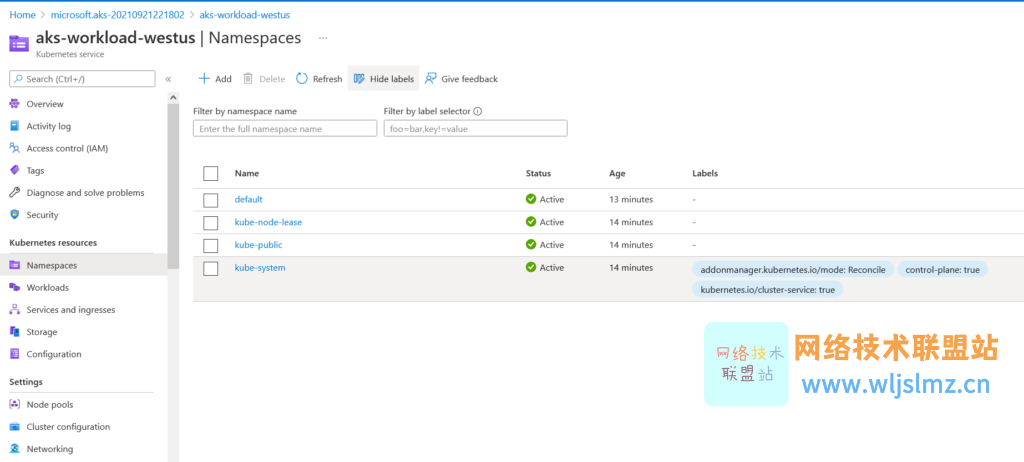Open microsoft.aks-20210921221802 breadcrumb
Viewport: 1024px width, 462px height.
(118, 14)
